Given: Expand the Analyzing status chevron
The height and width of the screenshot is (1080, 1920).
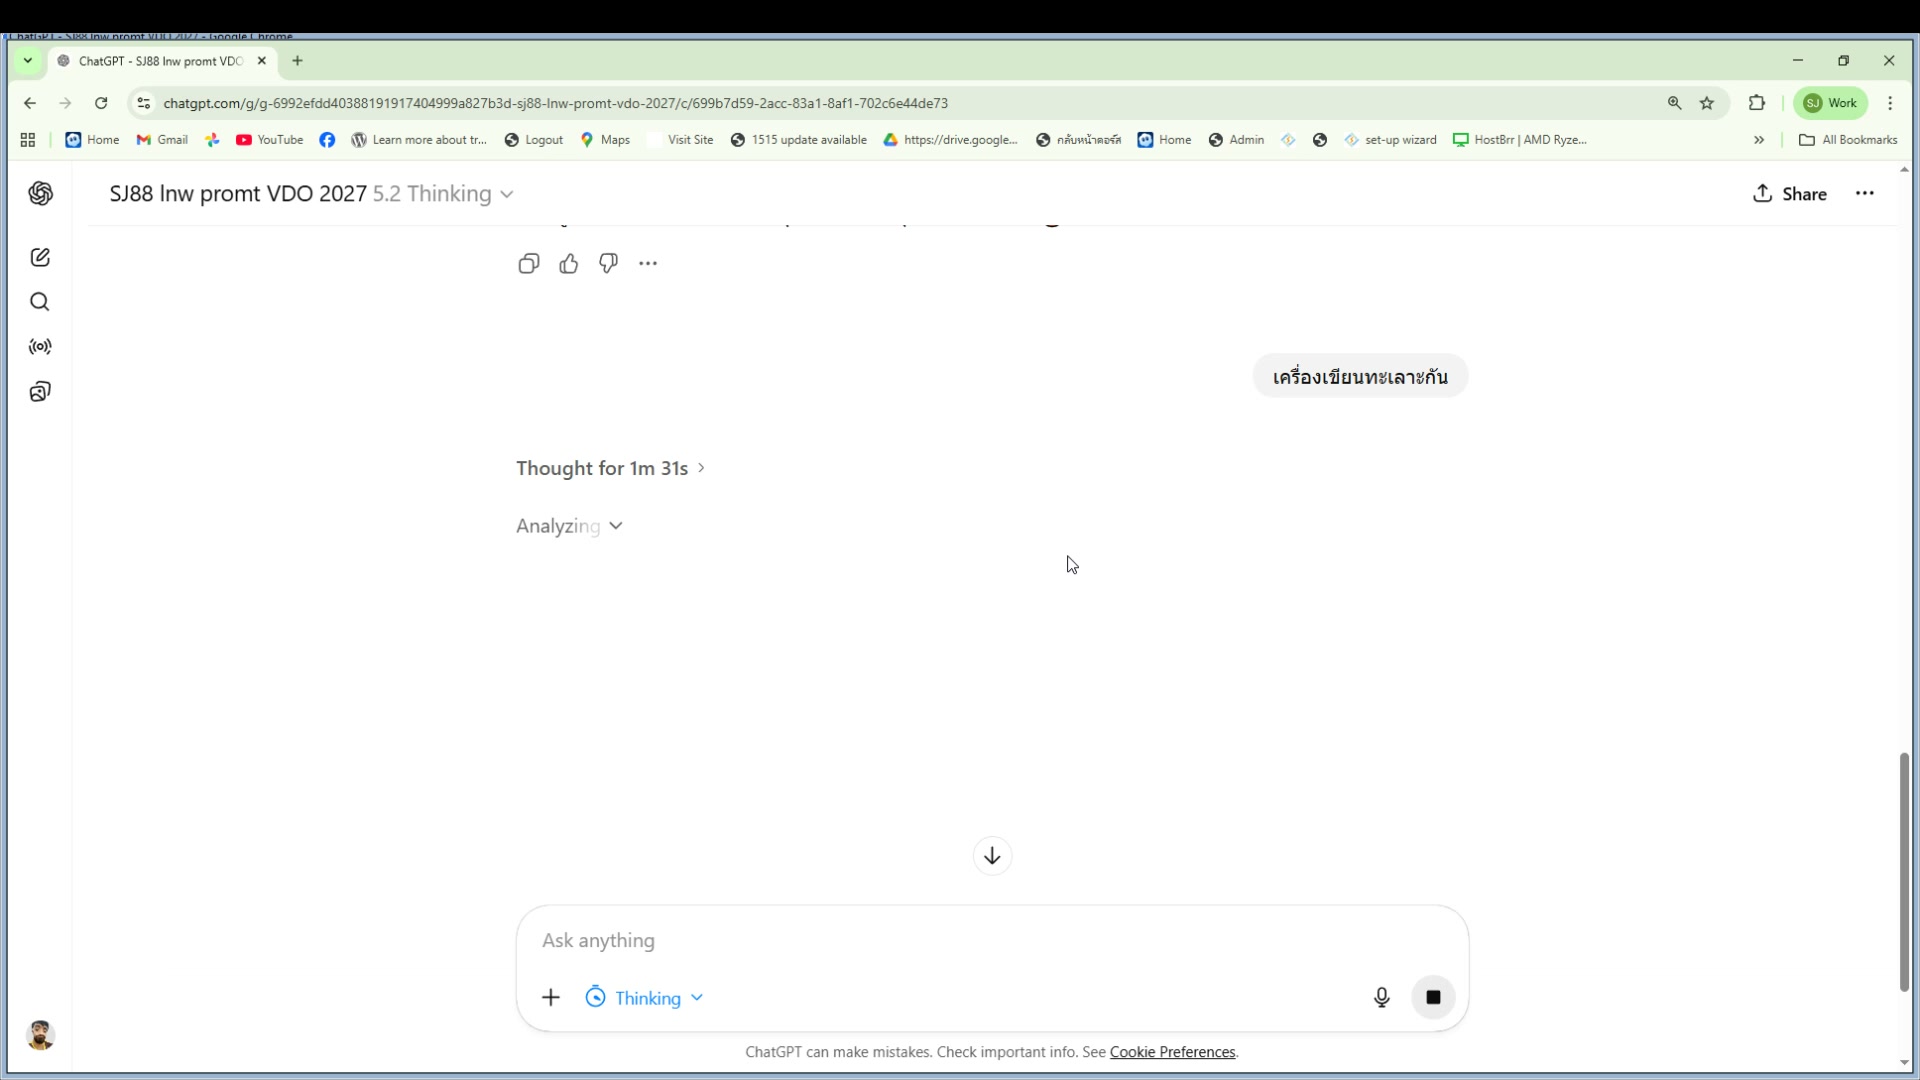Looking at the screenshot, I should click(x=616, y=526).
